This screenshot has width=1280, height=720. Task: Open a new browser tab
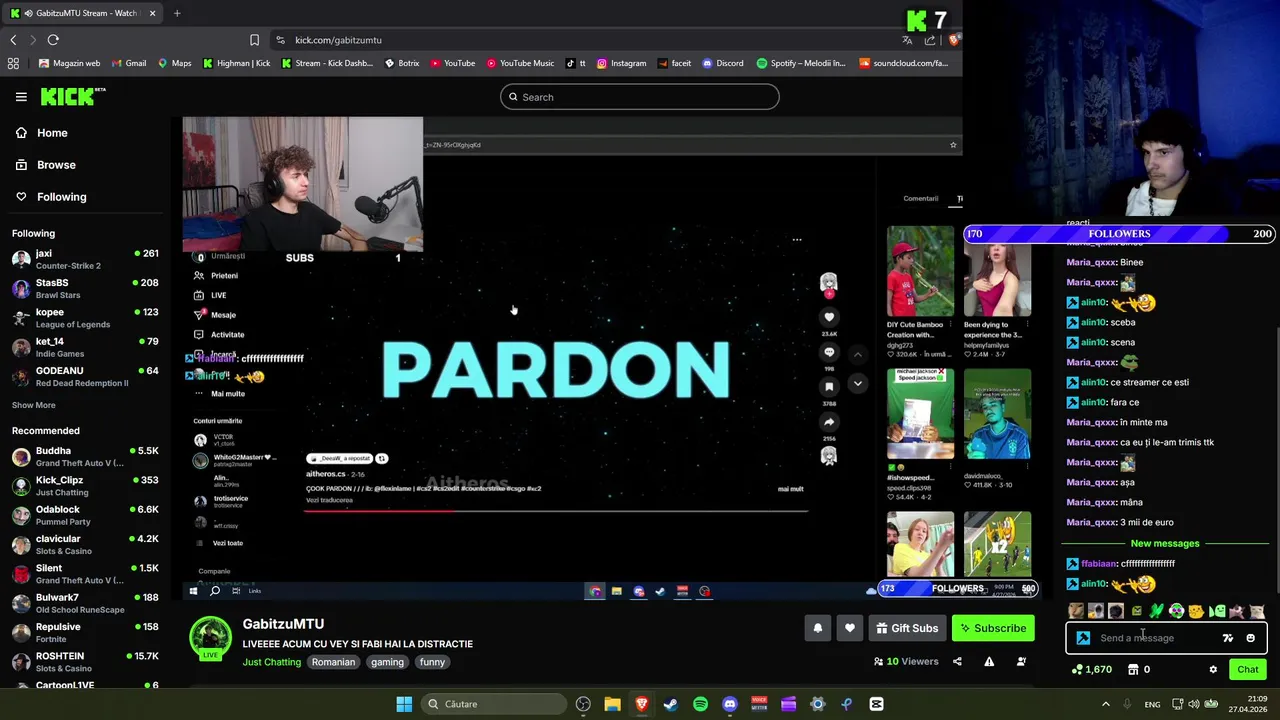pyautogui.click(x=177, y=13)
